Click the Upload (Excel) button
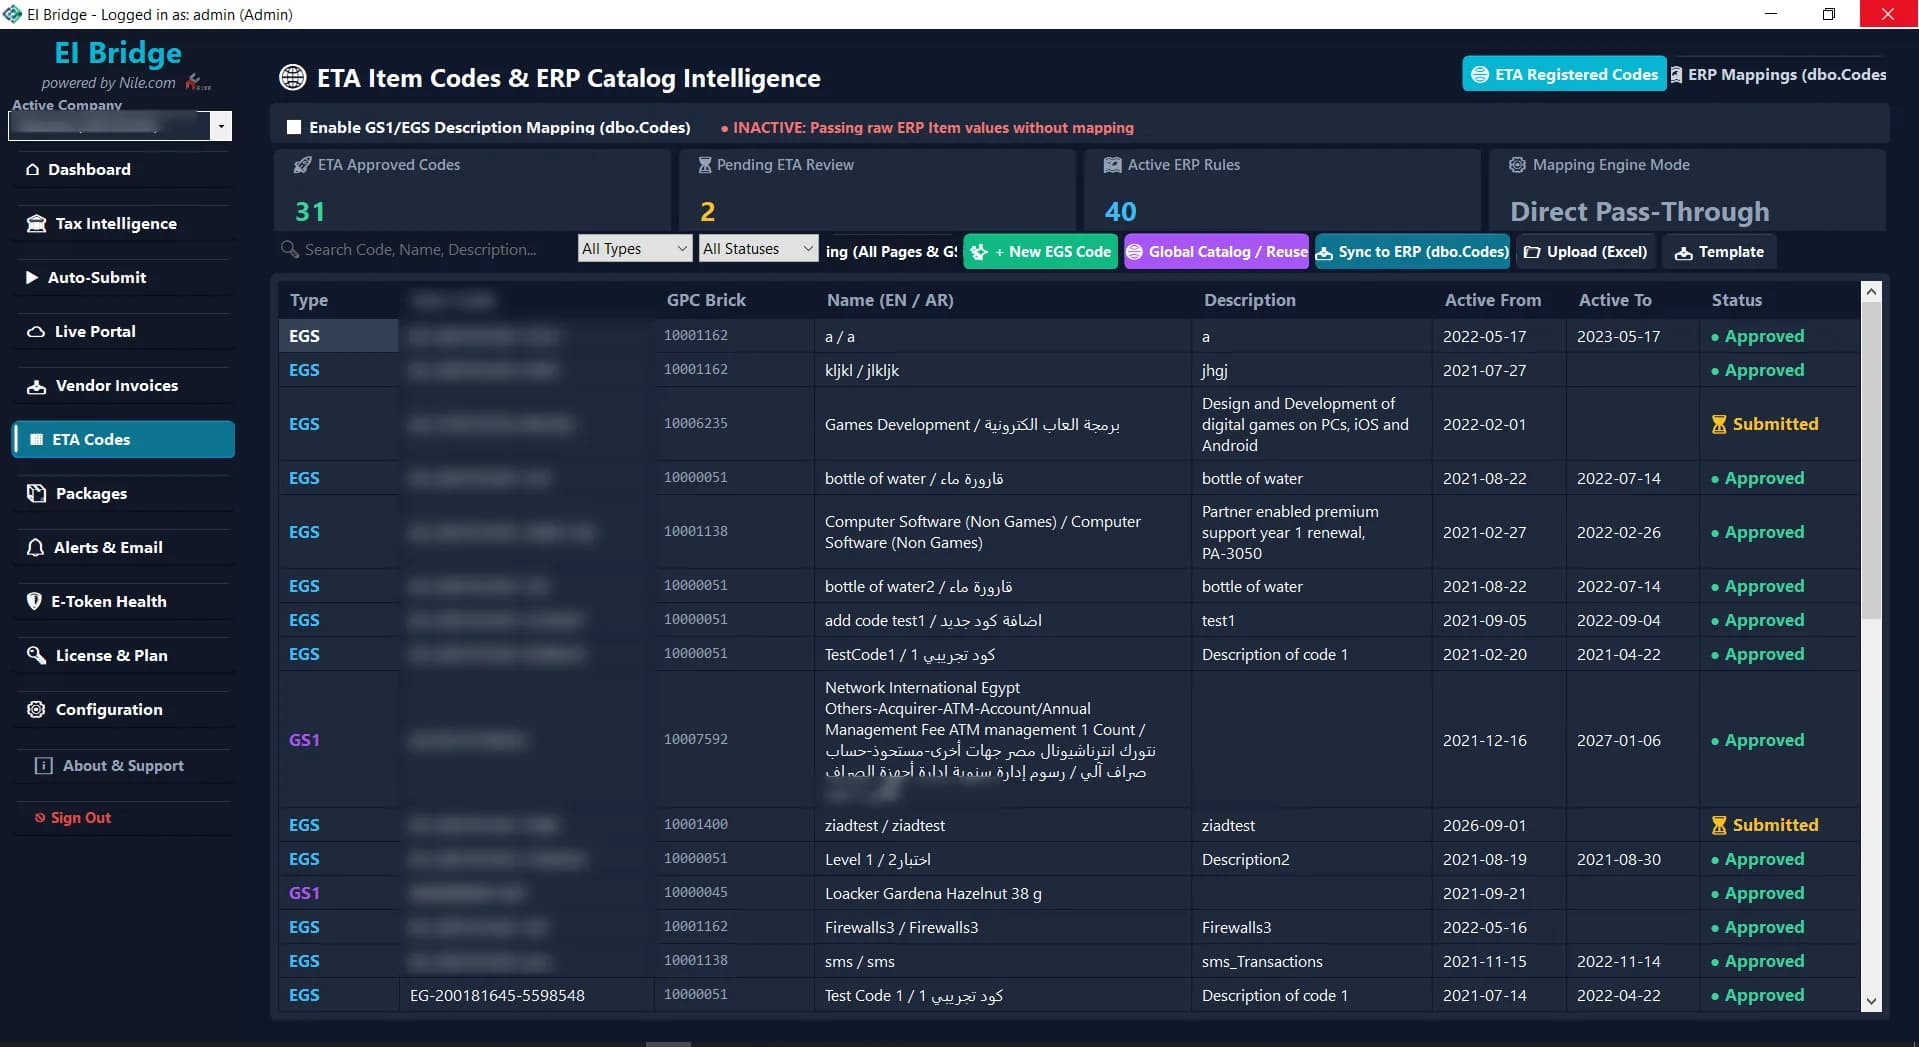 tap(1586, 252)
